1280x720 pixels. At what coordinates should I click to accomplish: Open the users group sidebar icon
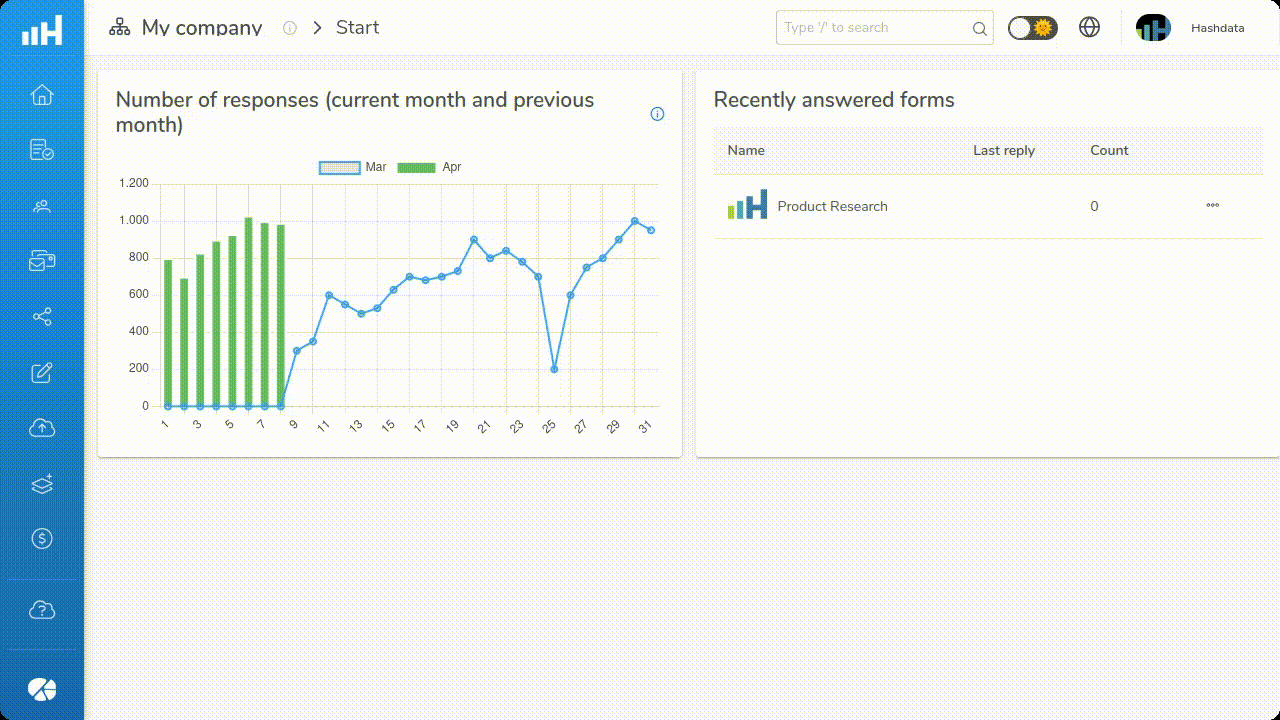coord(42,206)
